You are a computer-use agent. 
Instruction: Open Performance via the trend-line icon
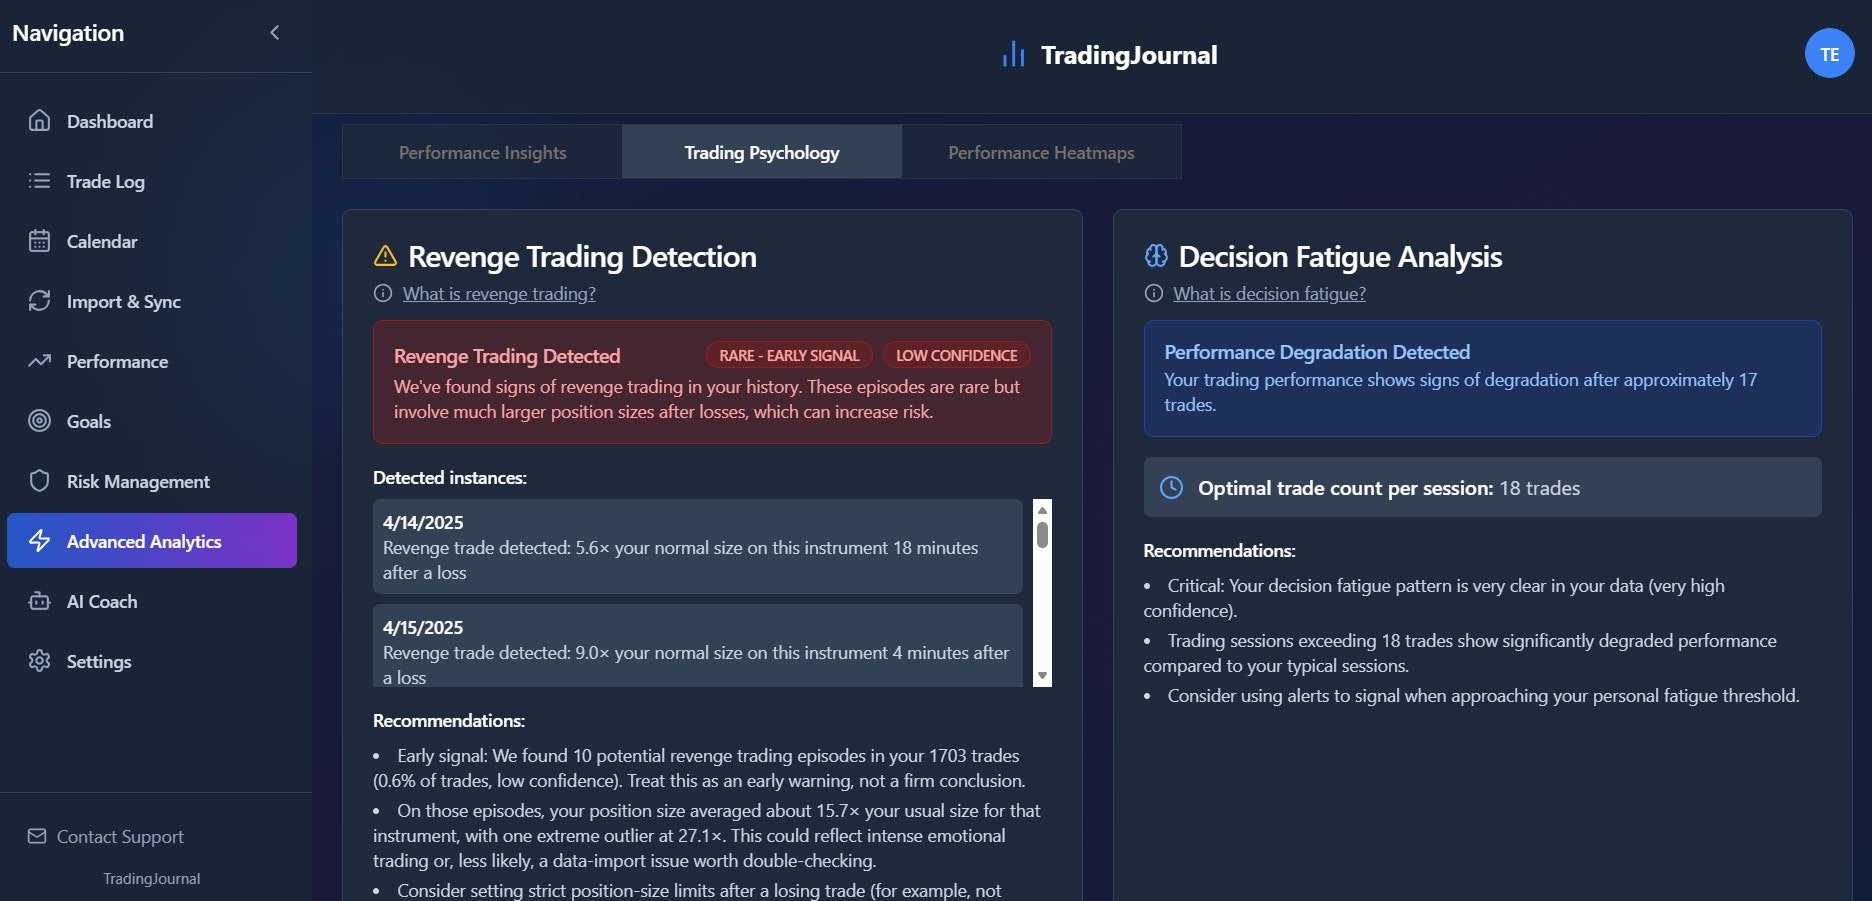click(x=38, y=361)
